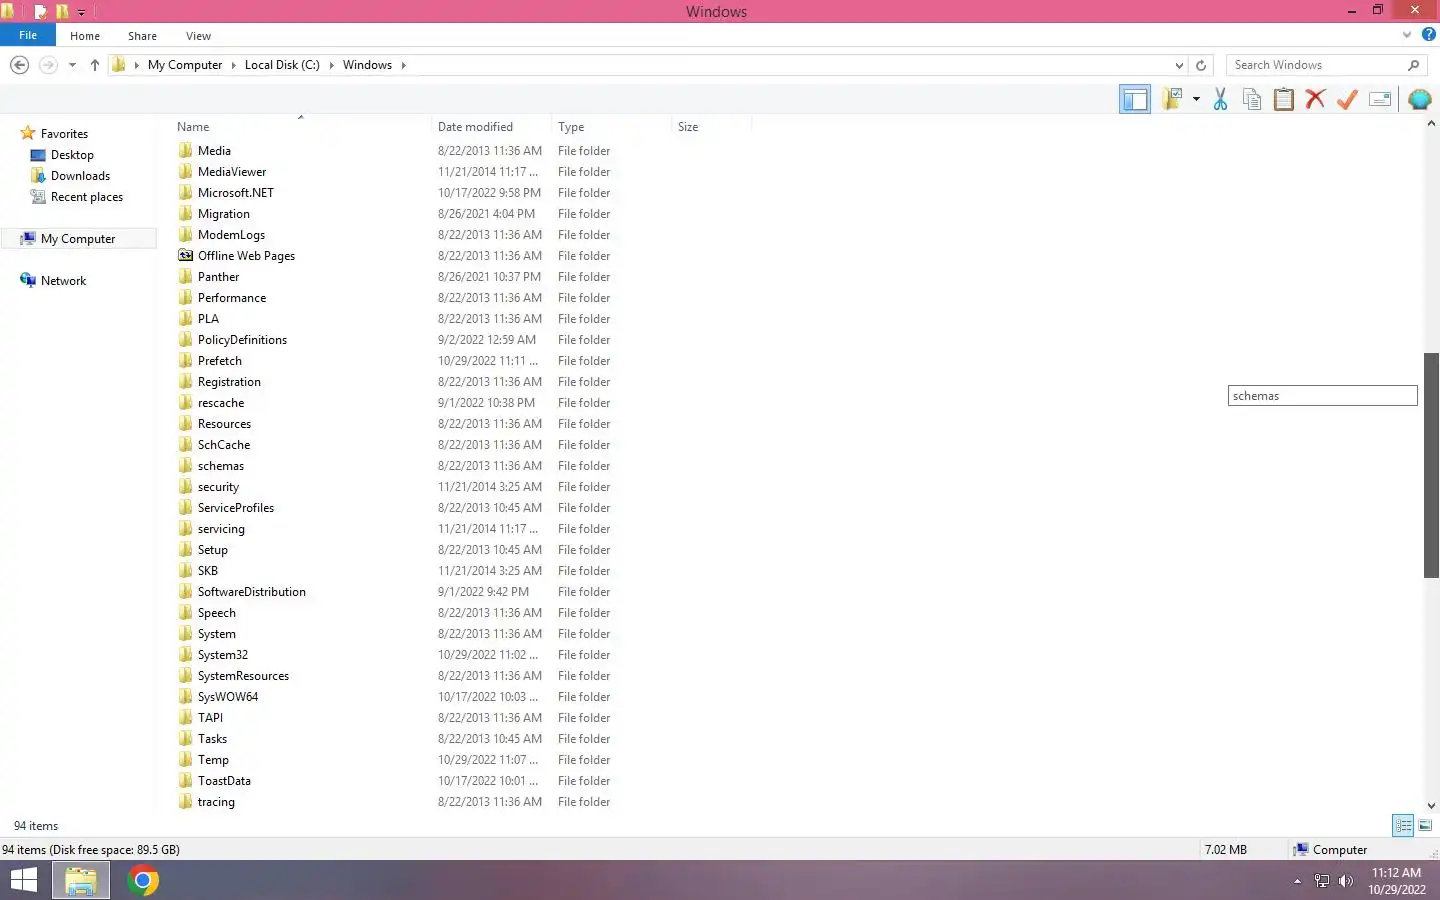The height and width of the screenshot is (900, 1440).
Task: Switch to the Home ribbon tab
Action: pyautogui.click(x=85, y=36)
